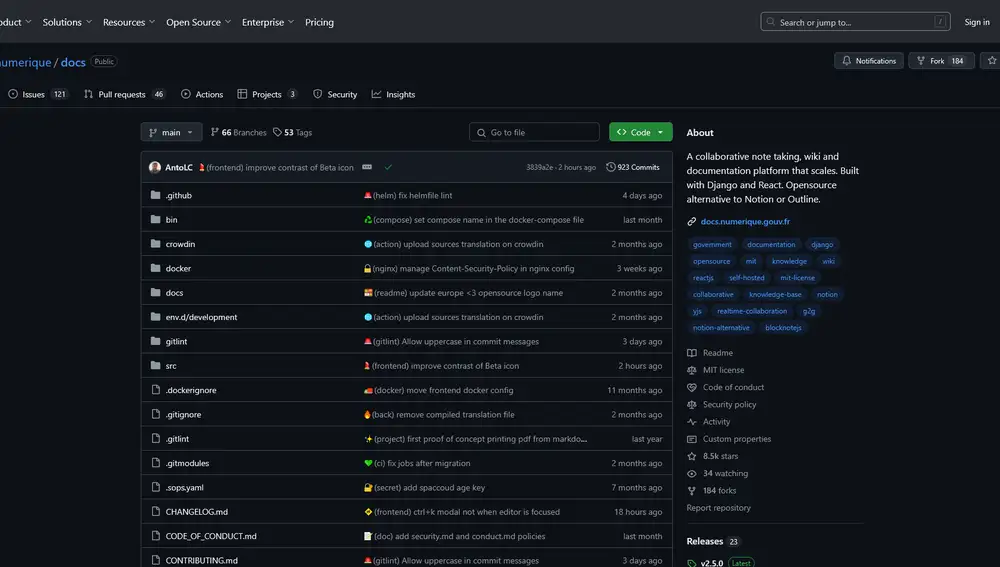Screen dimensions: 1000x567
Task: Open the Releases section link
Action: point(705,541)
